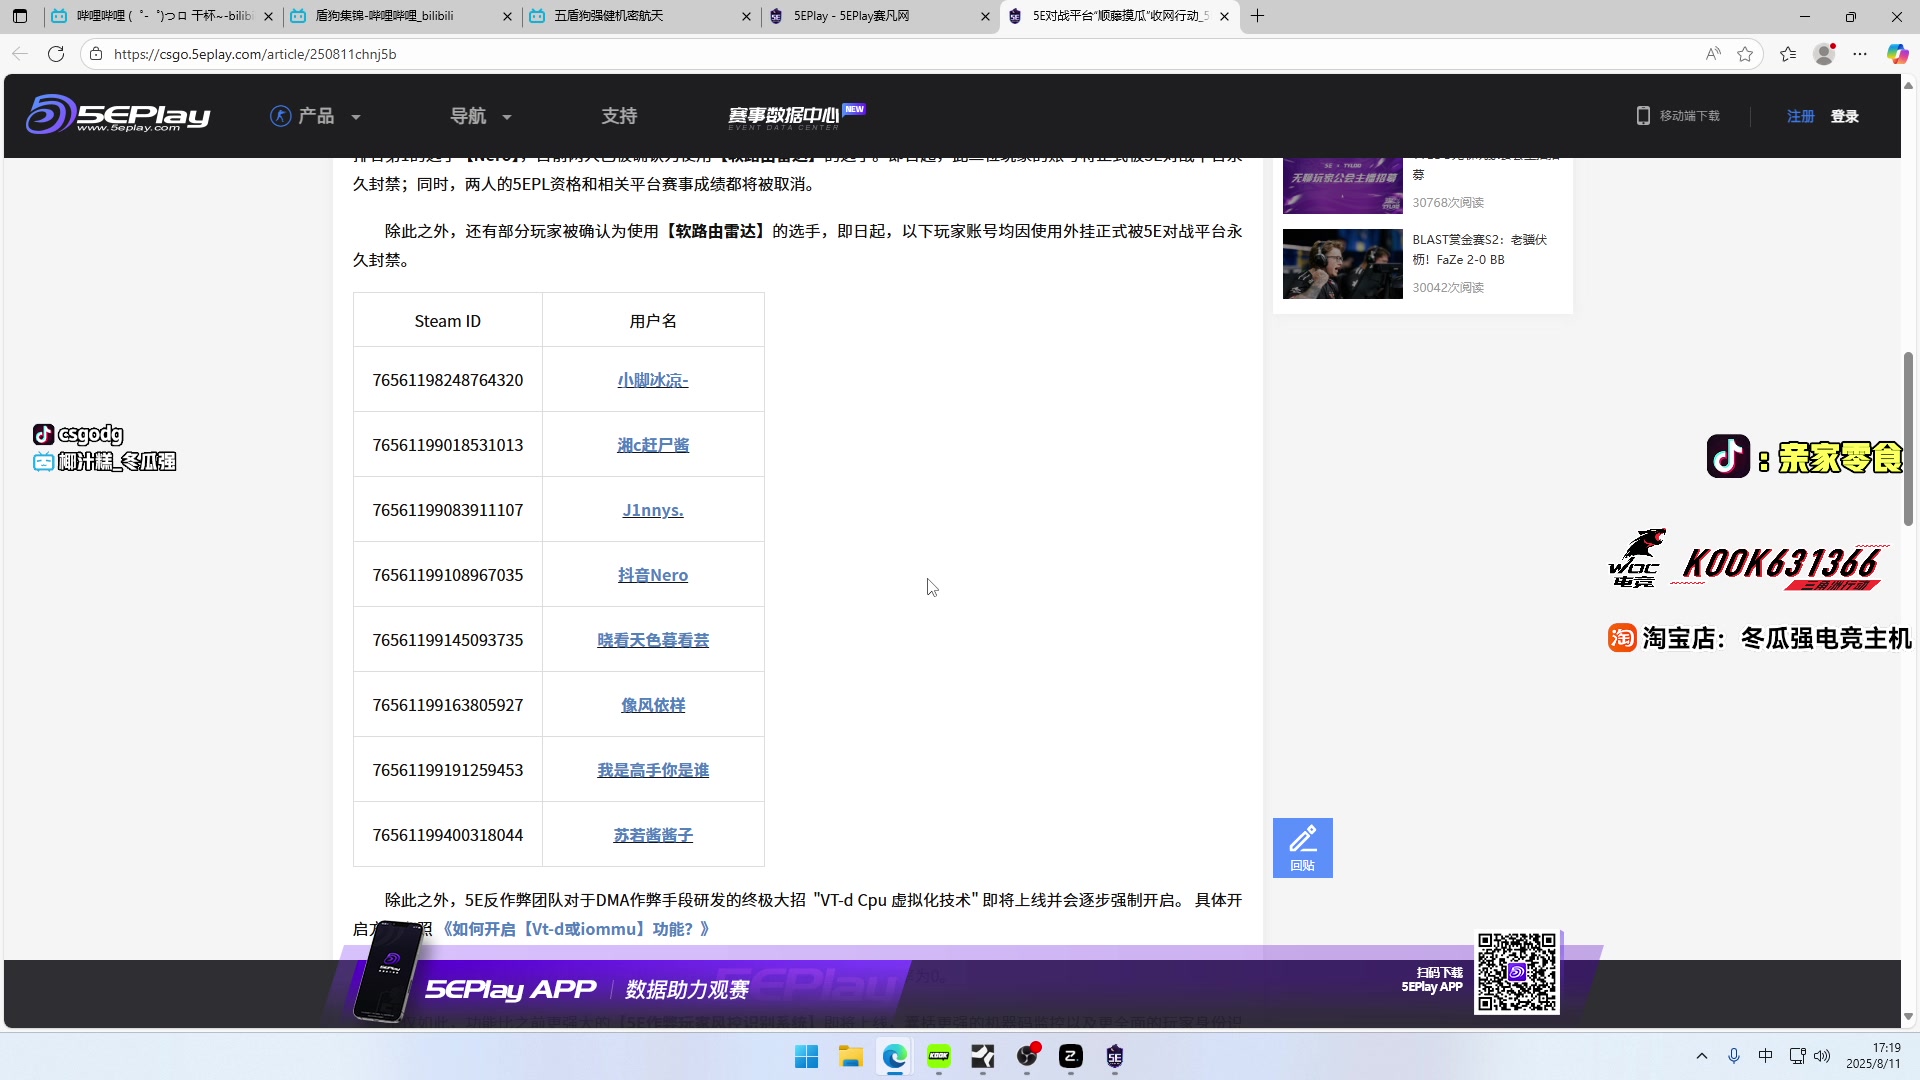Open the 产品 dropdown menu
This screenshot has height=1080, width=1920.
click(316, 116)
